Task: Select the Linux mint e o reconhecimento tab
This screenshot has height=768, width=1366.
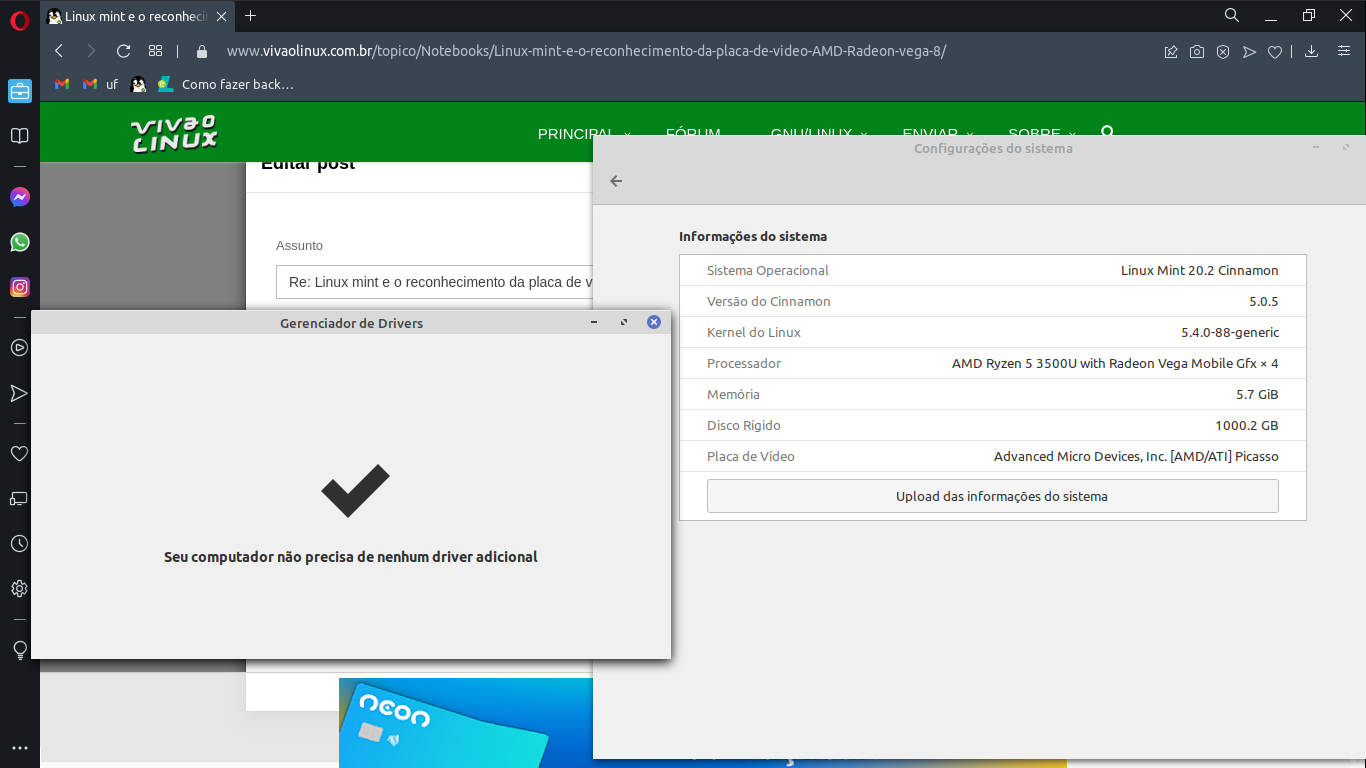Action: click(138, 16)
